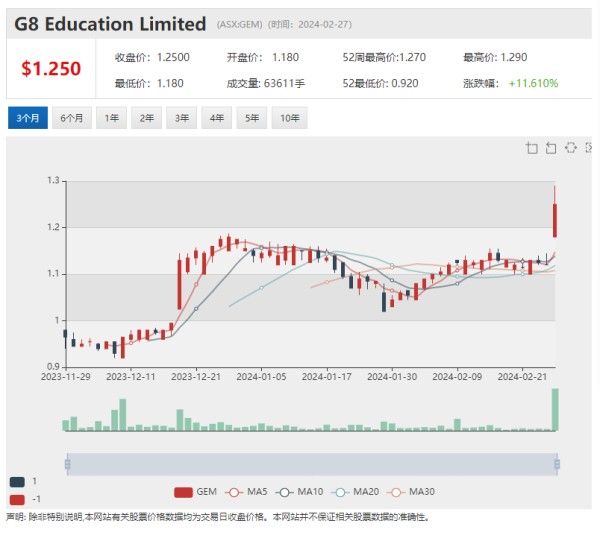
Task: Select the 4年 range tab
Action: coord(217,118)
